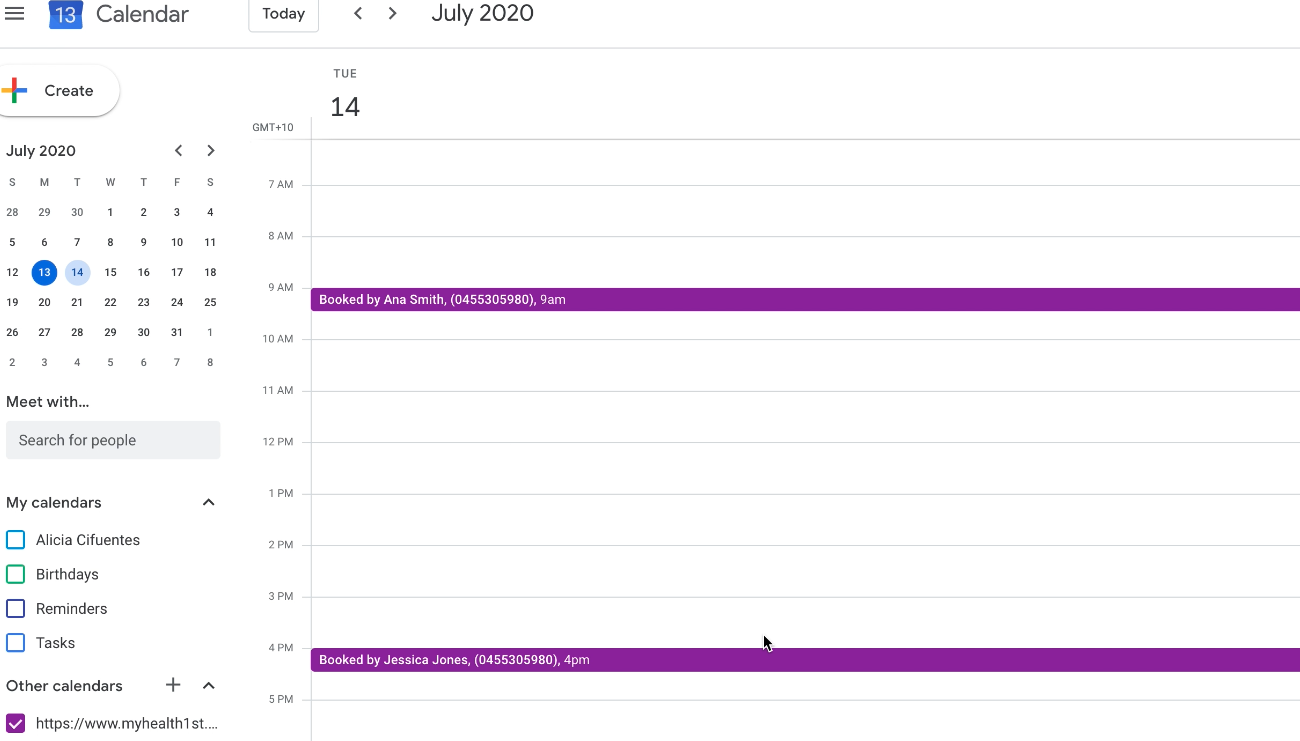
Task: Select July 22 in mini calendar
Action: [x=110, y=302]
